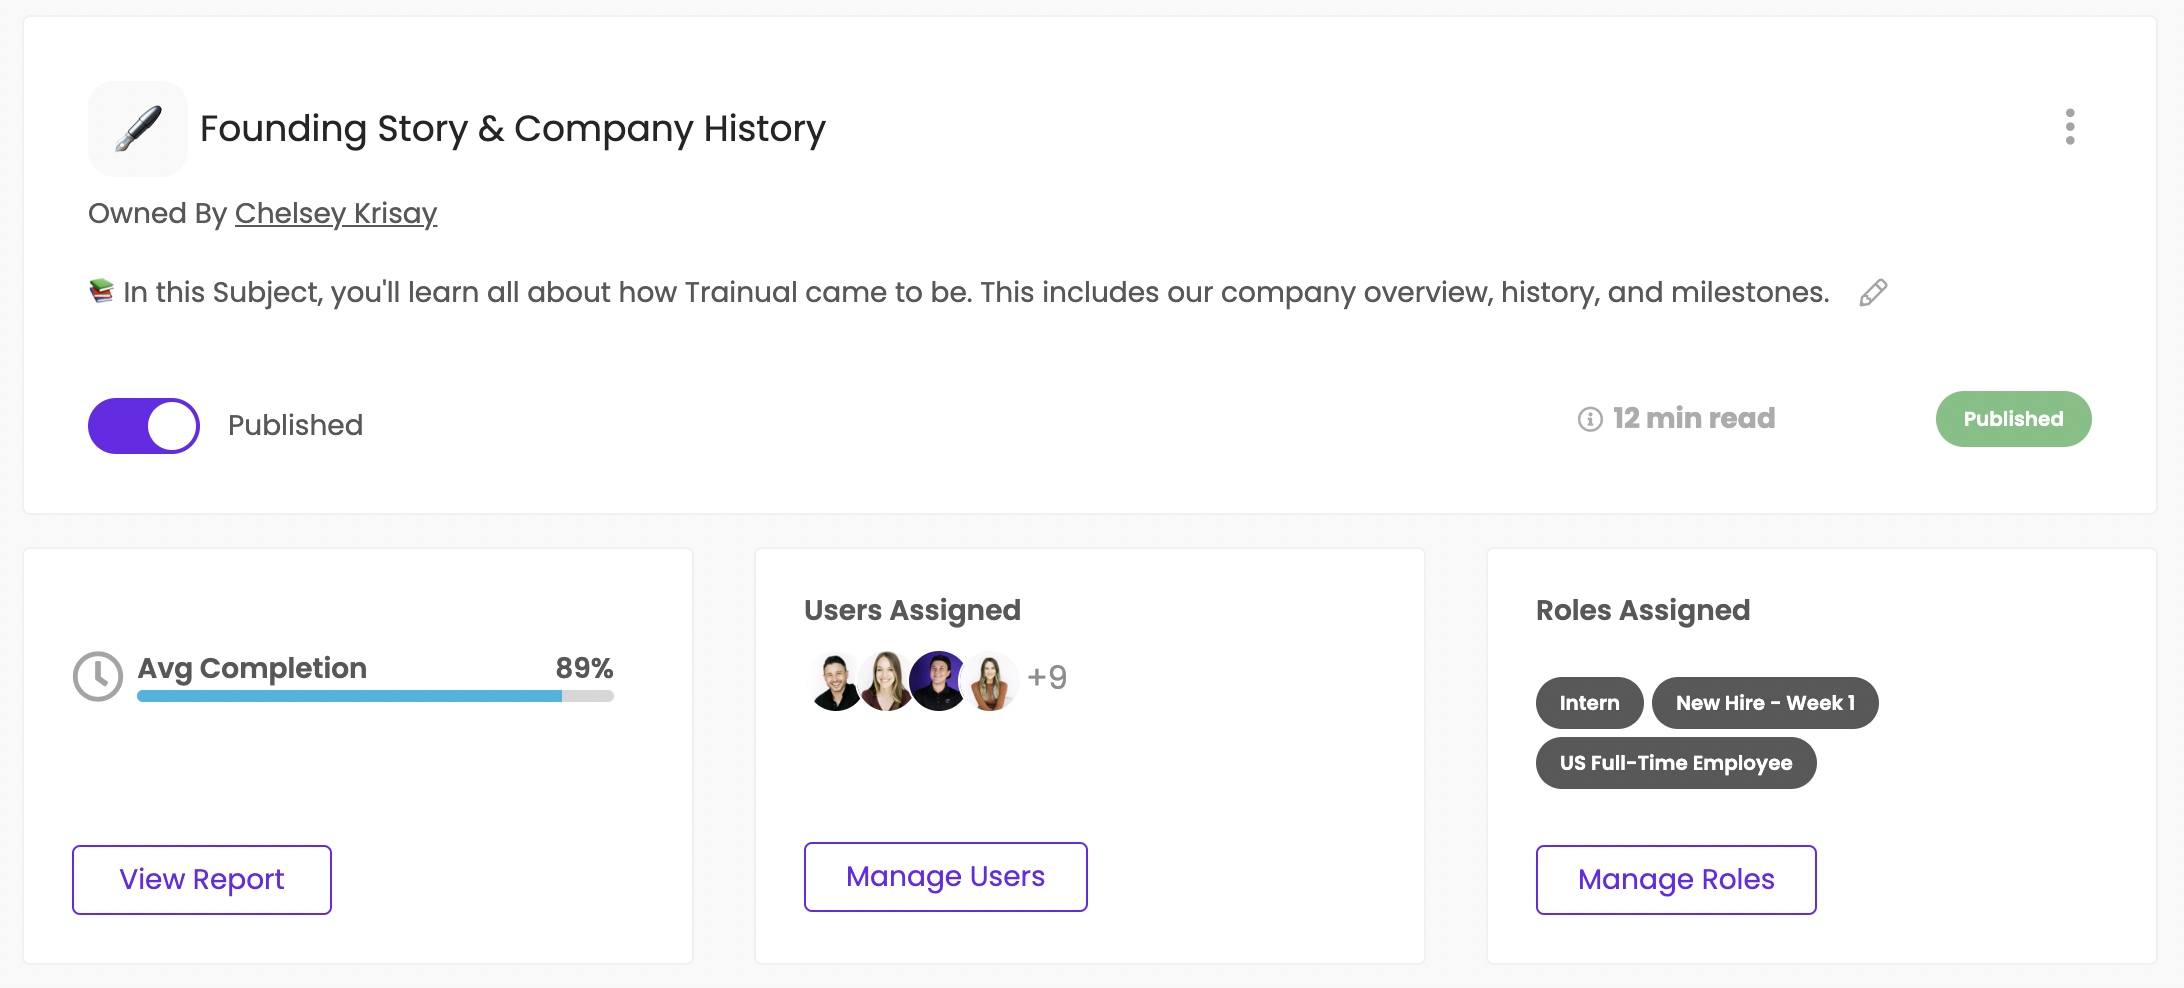This screenshot has height=988, width=2184.
Task: Click the fountain pen subject icon
Action: [x=138, y=129]
